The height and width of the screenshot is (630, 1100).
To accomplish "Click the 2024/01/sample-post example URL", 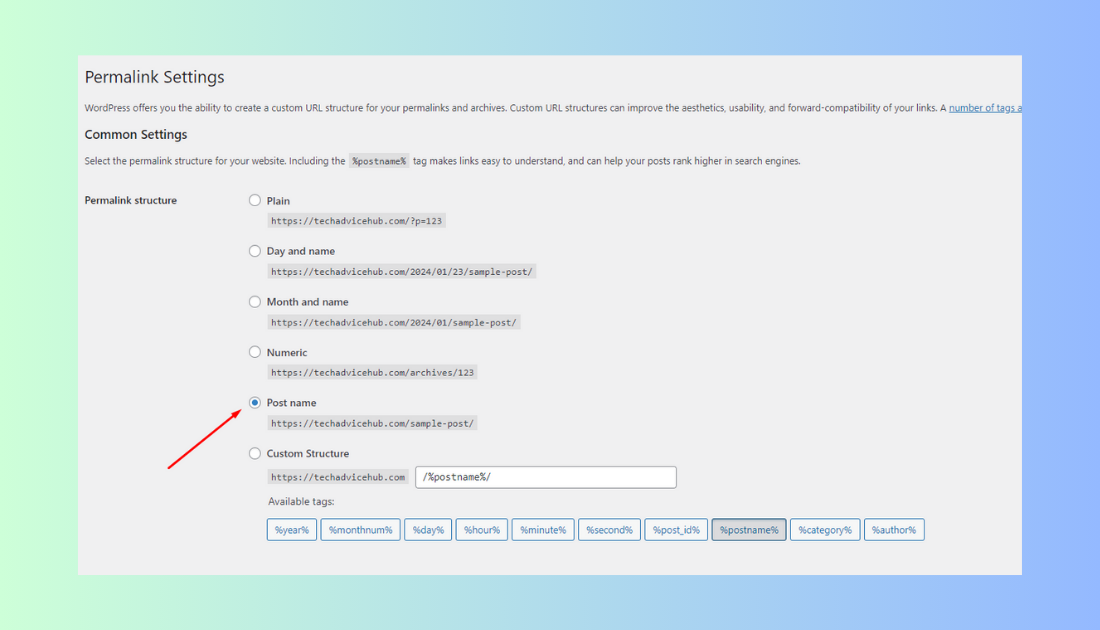I will coord(394,323).
